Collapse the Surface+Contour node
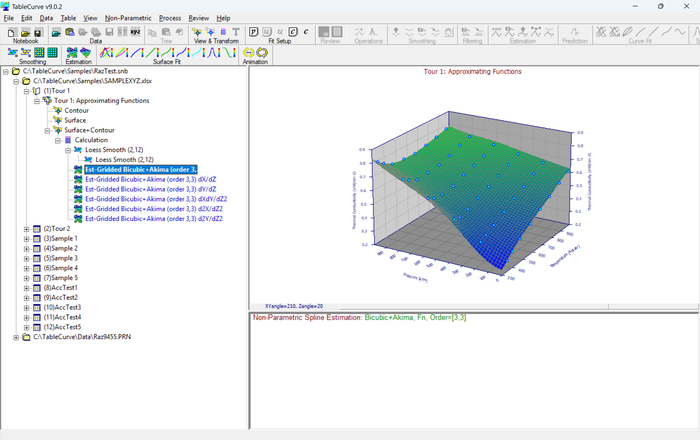Viewport: 700px width, 440px height. tap(47, 130)
